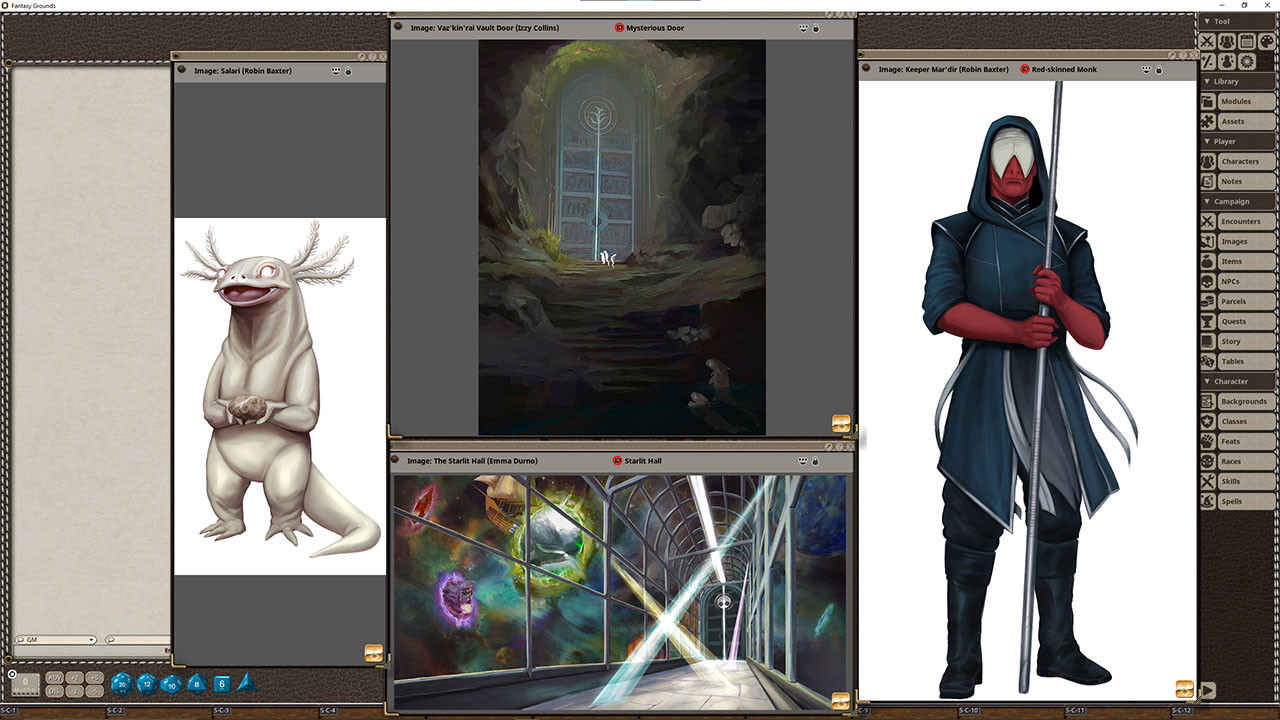
Task: Click the d4 pyramid die
Action: click(246, 683)
